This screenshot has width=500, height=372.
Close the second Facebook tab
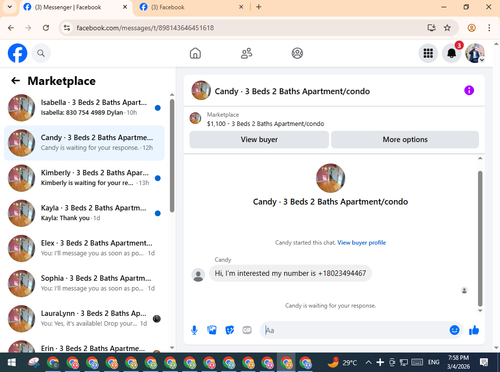[241, 7]
